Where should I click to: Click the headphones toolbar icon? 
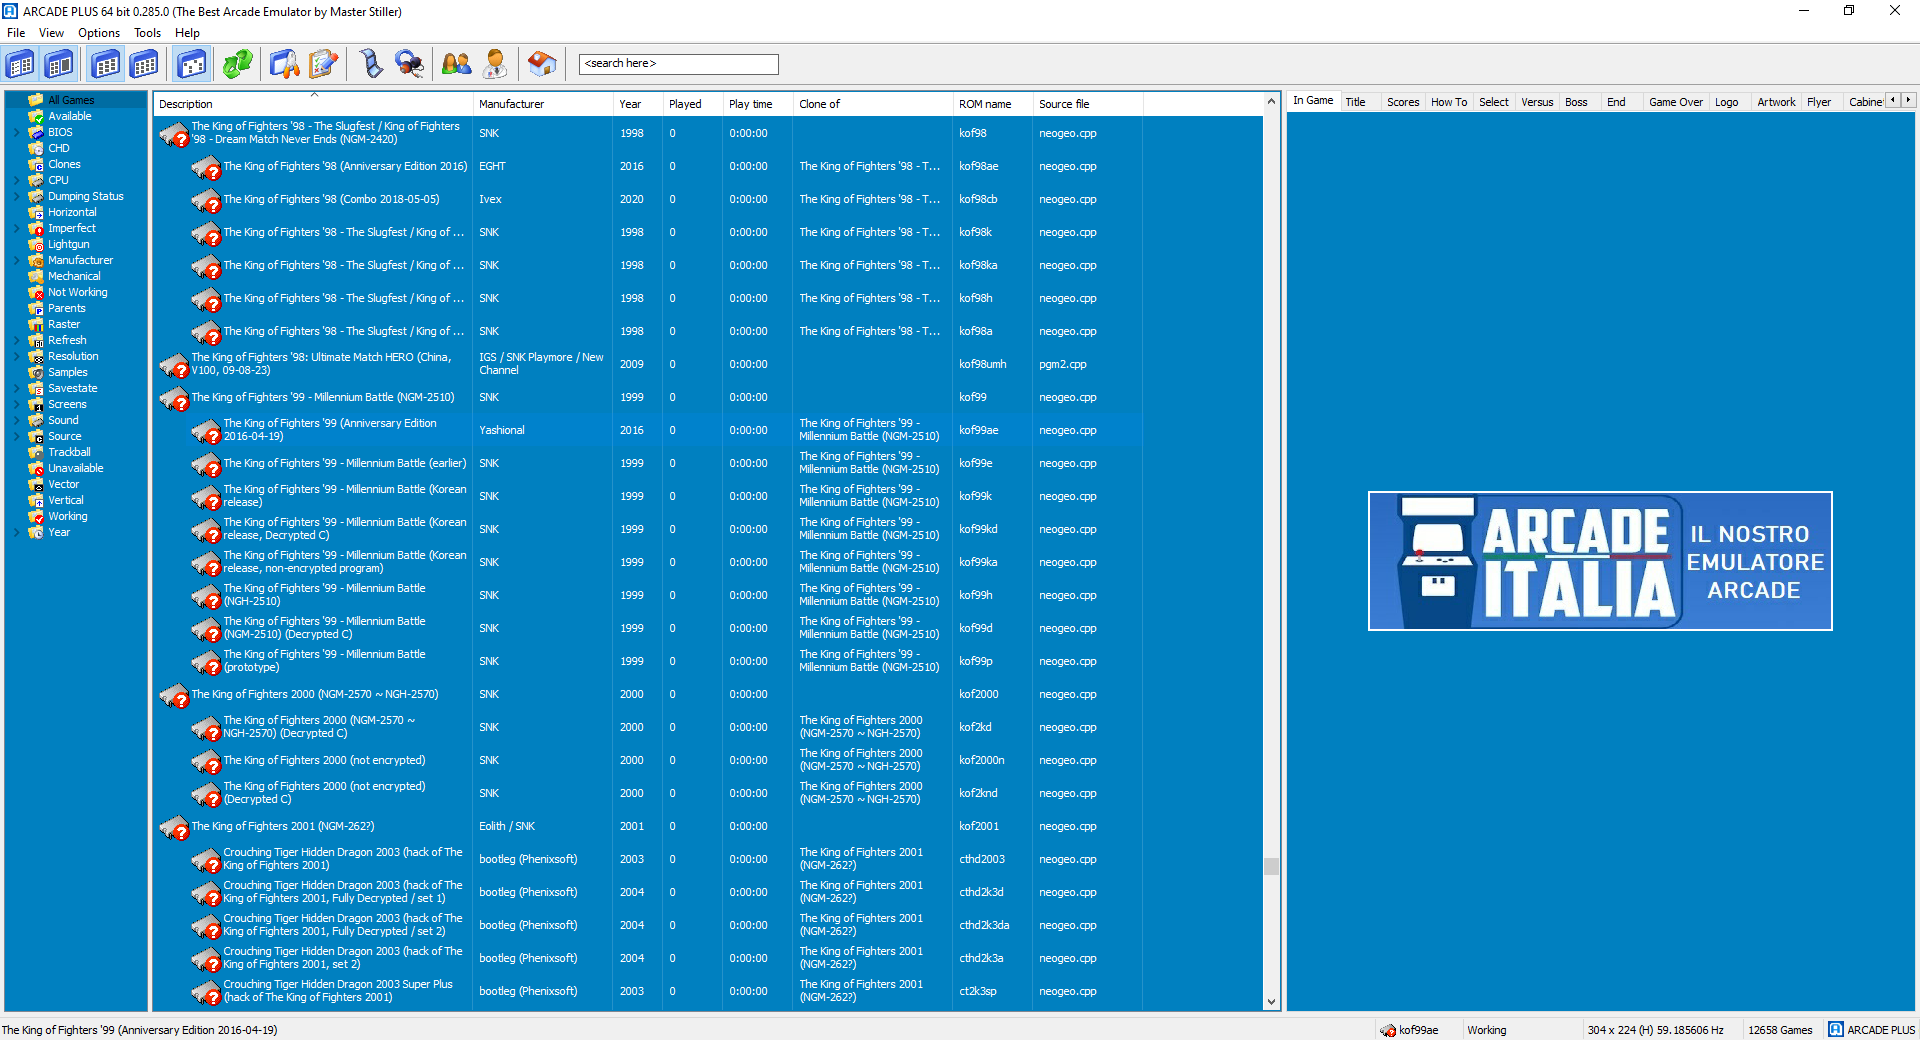409,64
